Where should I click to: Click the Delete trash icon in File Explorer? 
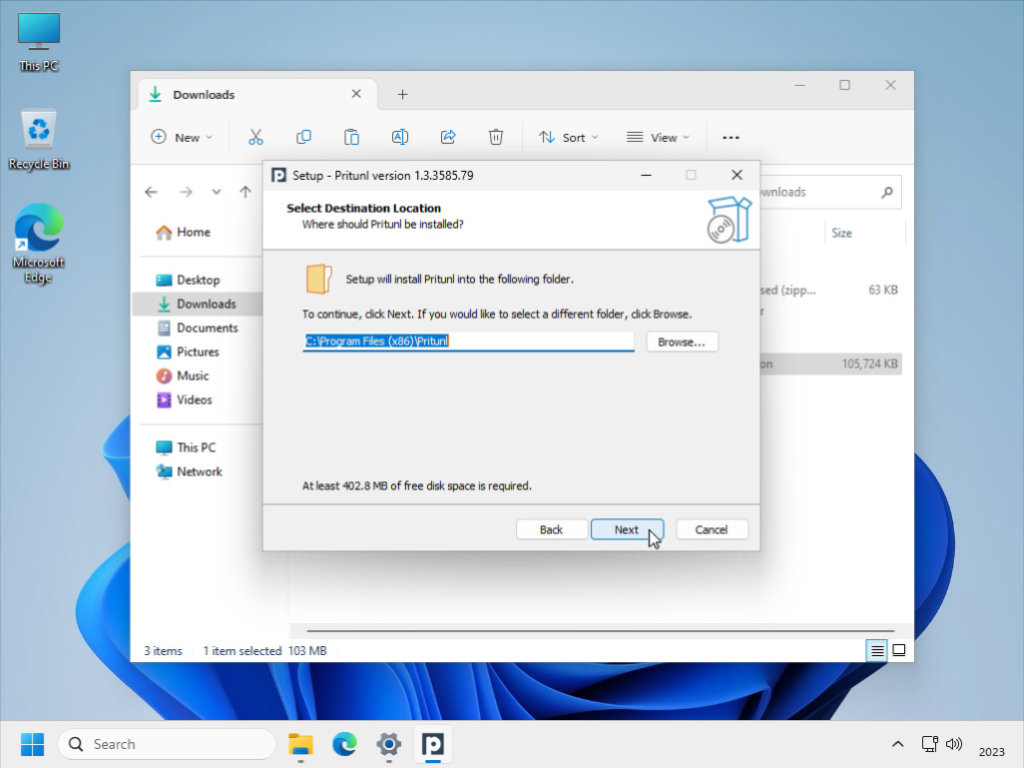pos(496,137)
